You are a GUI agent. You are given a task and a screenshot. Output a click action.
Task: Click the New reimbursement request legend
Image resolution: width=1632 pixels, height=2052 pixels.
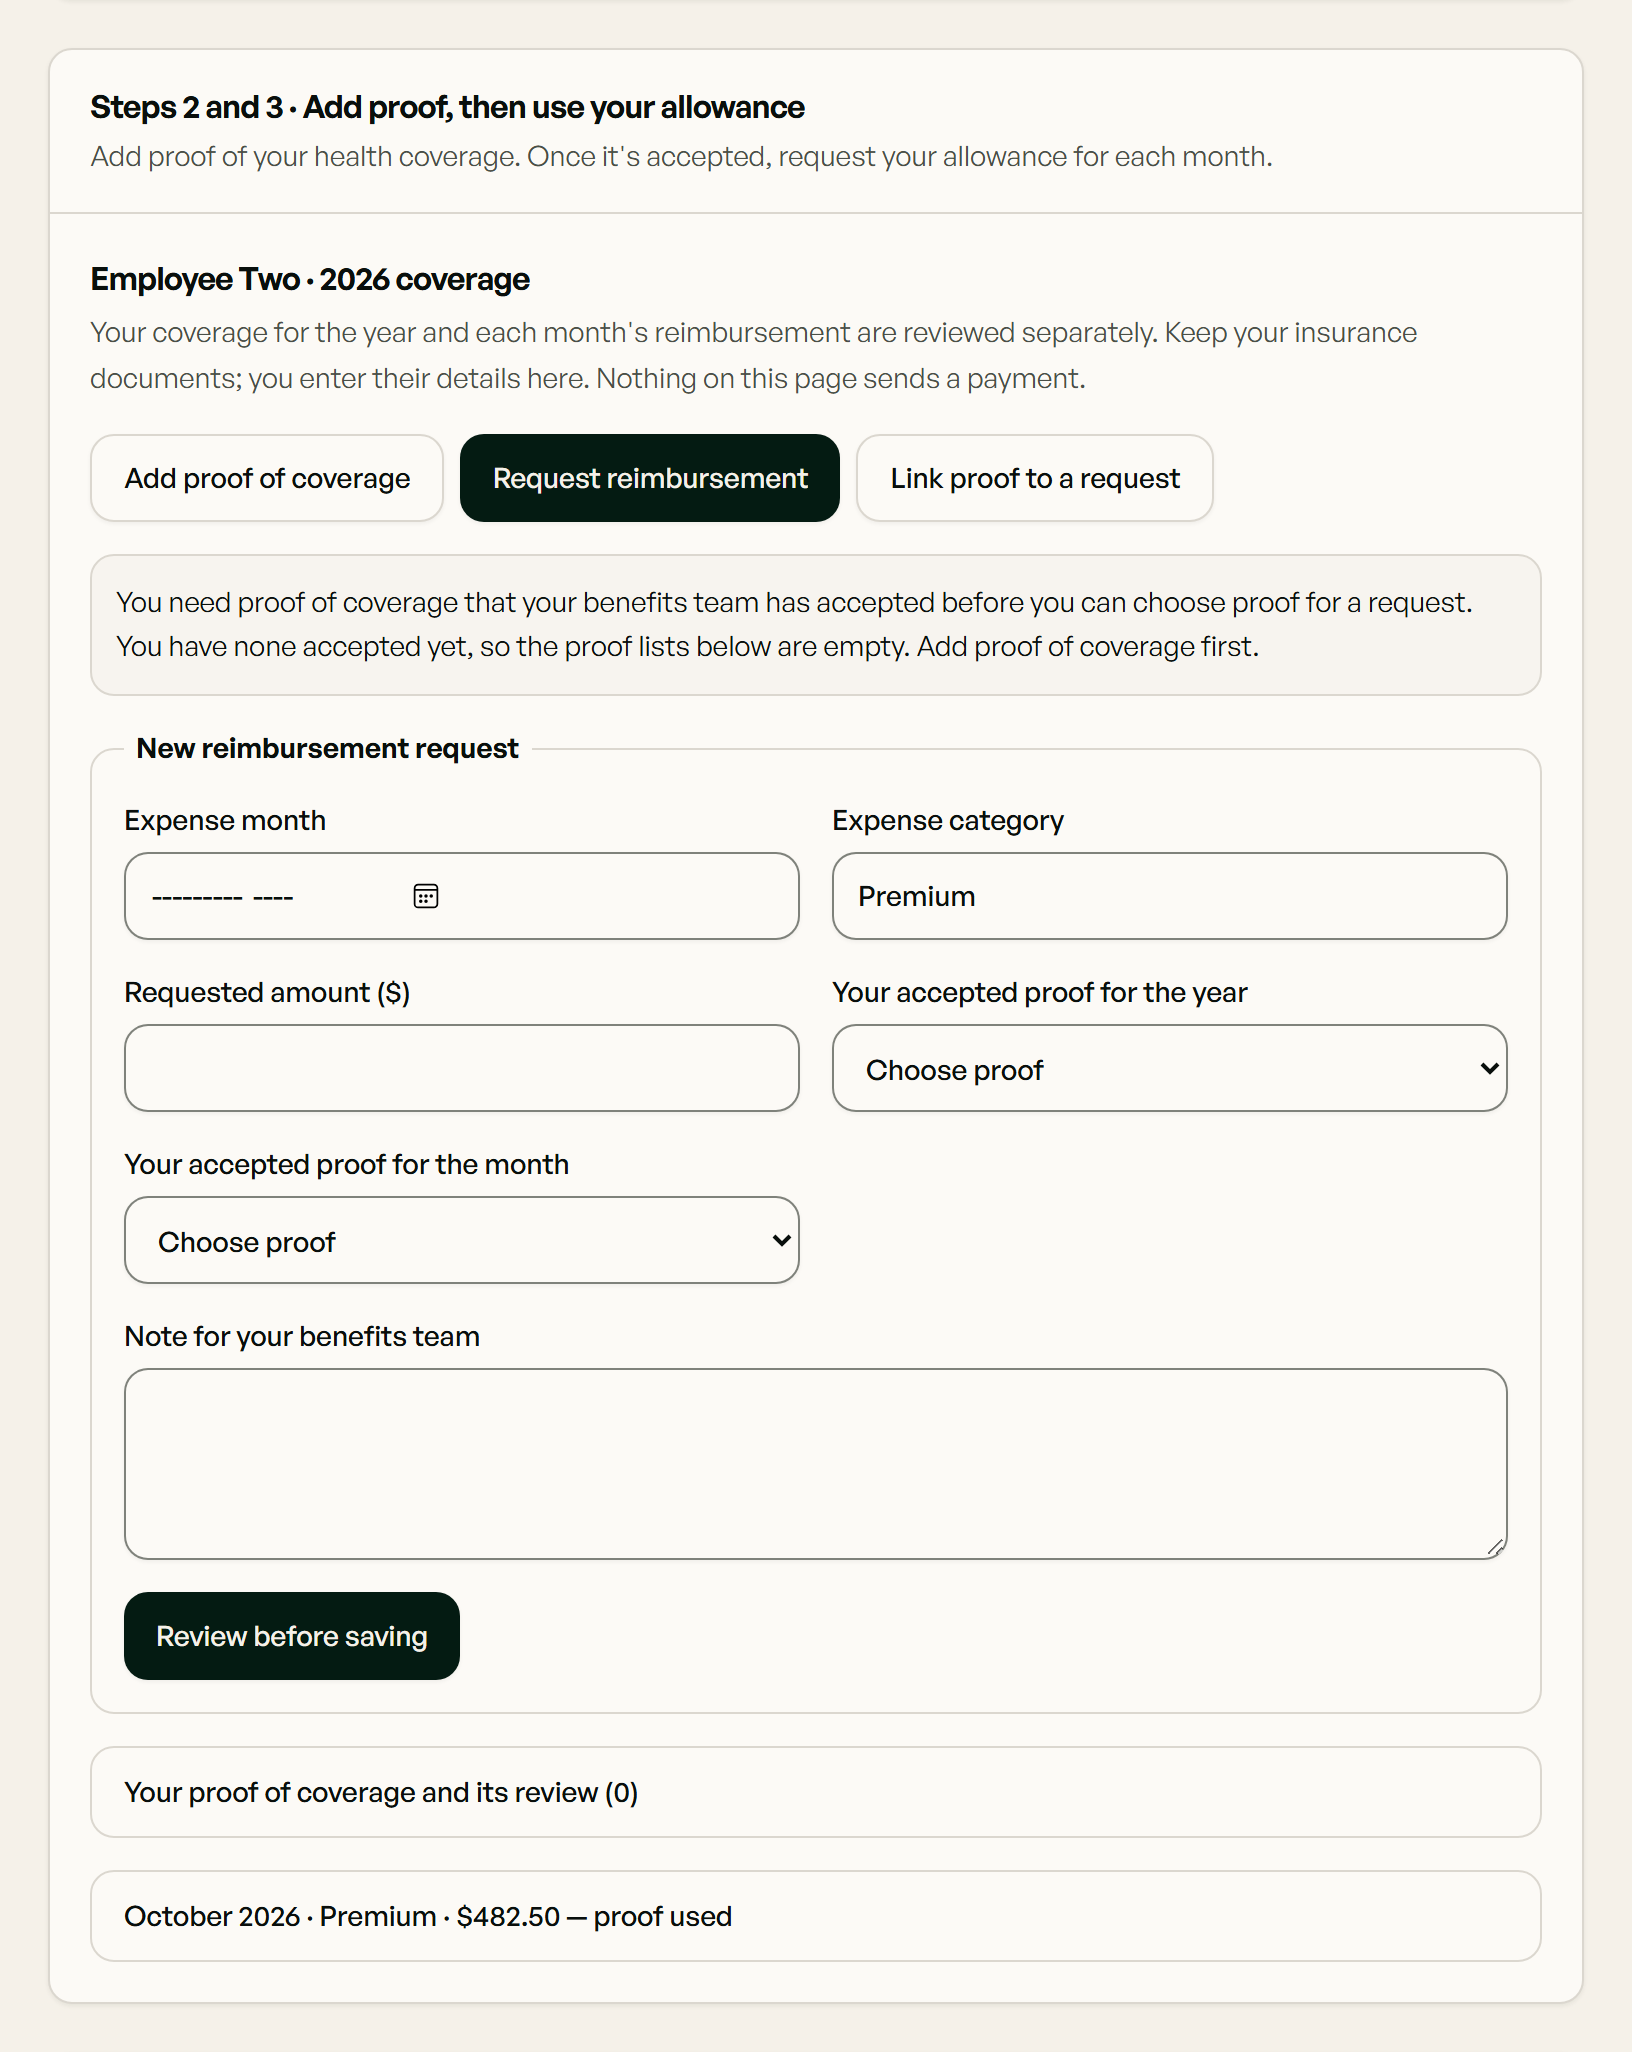[x=327, y=748]
